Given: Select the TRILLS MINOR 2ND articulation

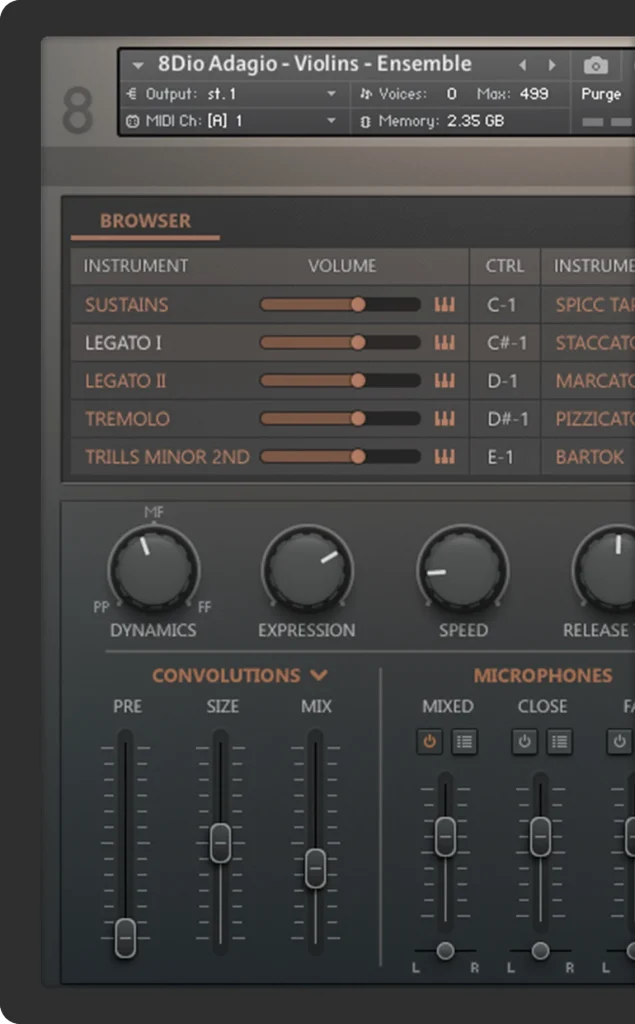Looking at the screenshot, I should click(167, 456).
